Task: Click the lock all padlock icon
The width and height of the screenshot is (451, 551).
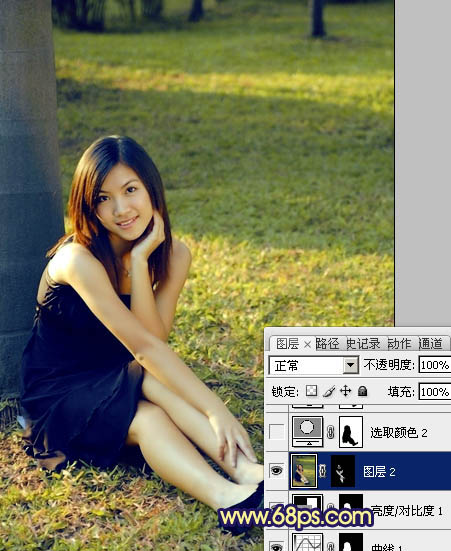Action: [x=362, y=391]
